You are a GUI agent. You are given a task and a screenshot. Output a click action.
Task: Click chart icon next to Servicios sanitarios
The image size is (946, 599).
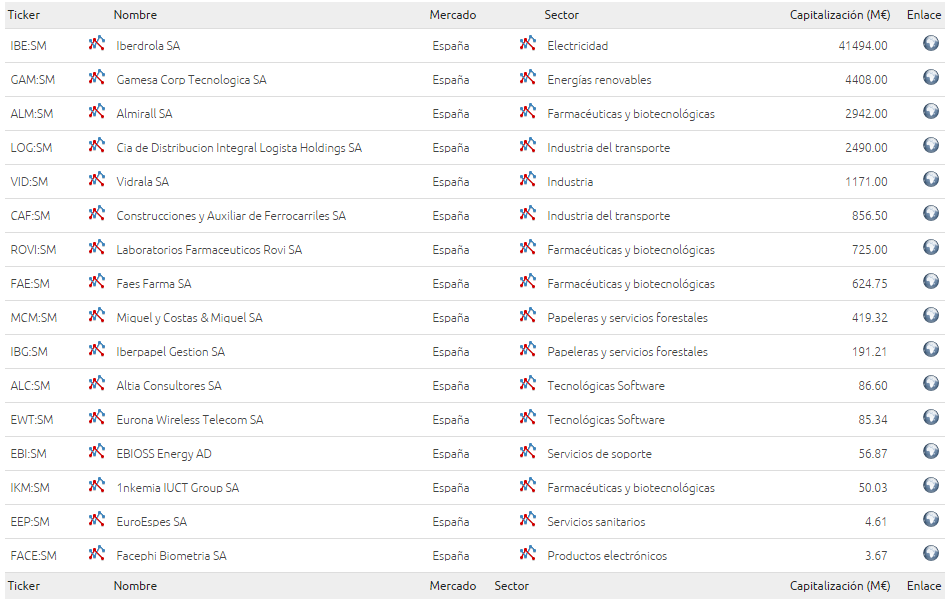pos(527,519)
